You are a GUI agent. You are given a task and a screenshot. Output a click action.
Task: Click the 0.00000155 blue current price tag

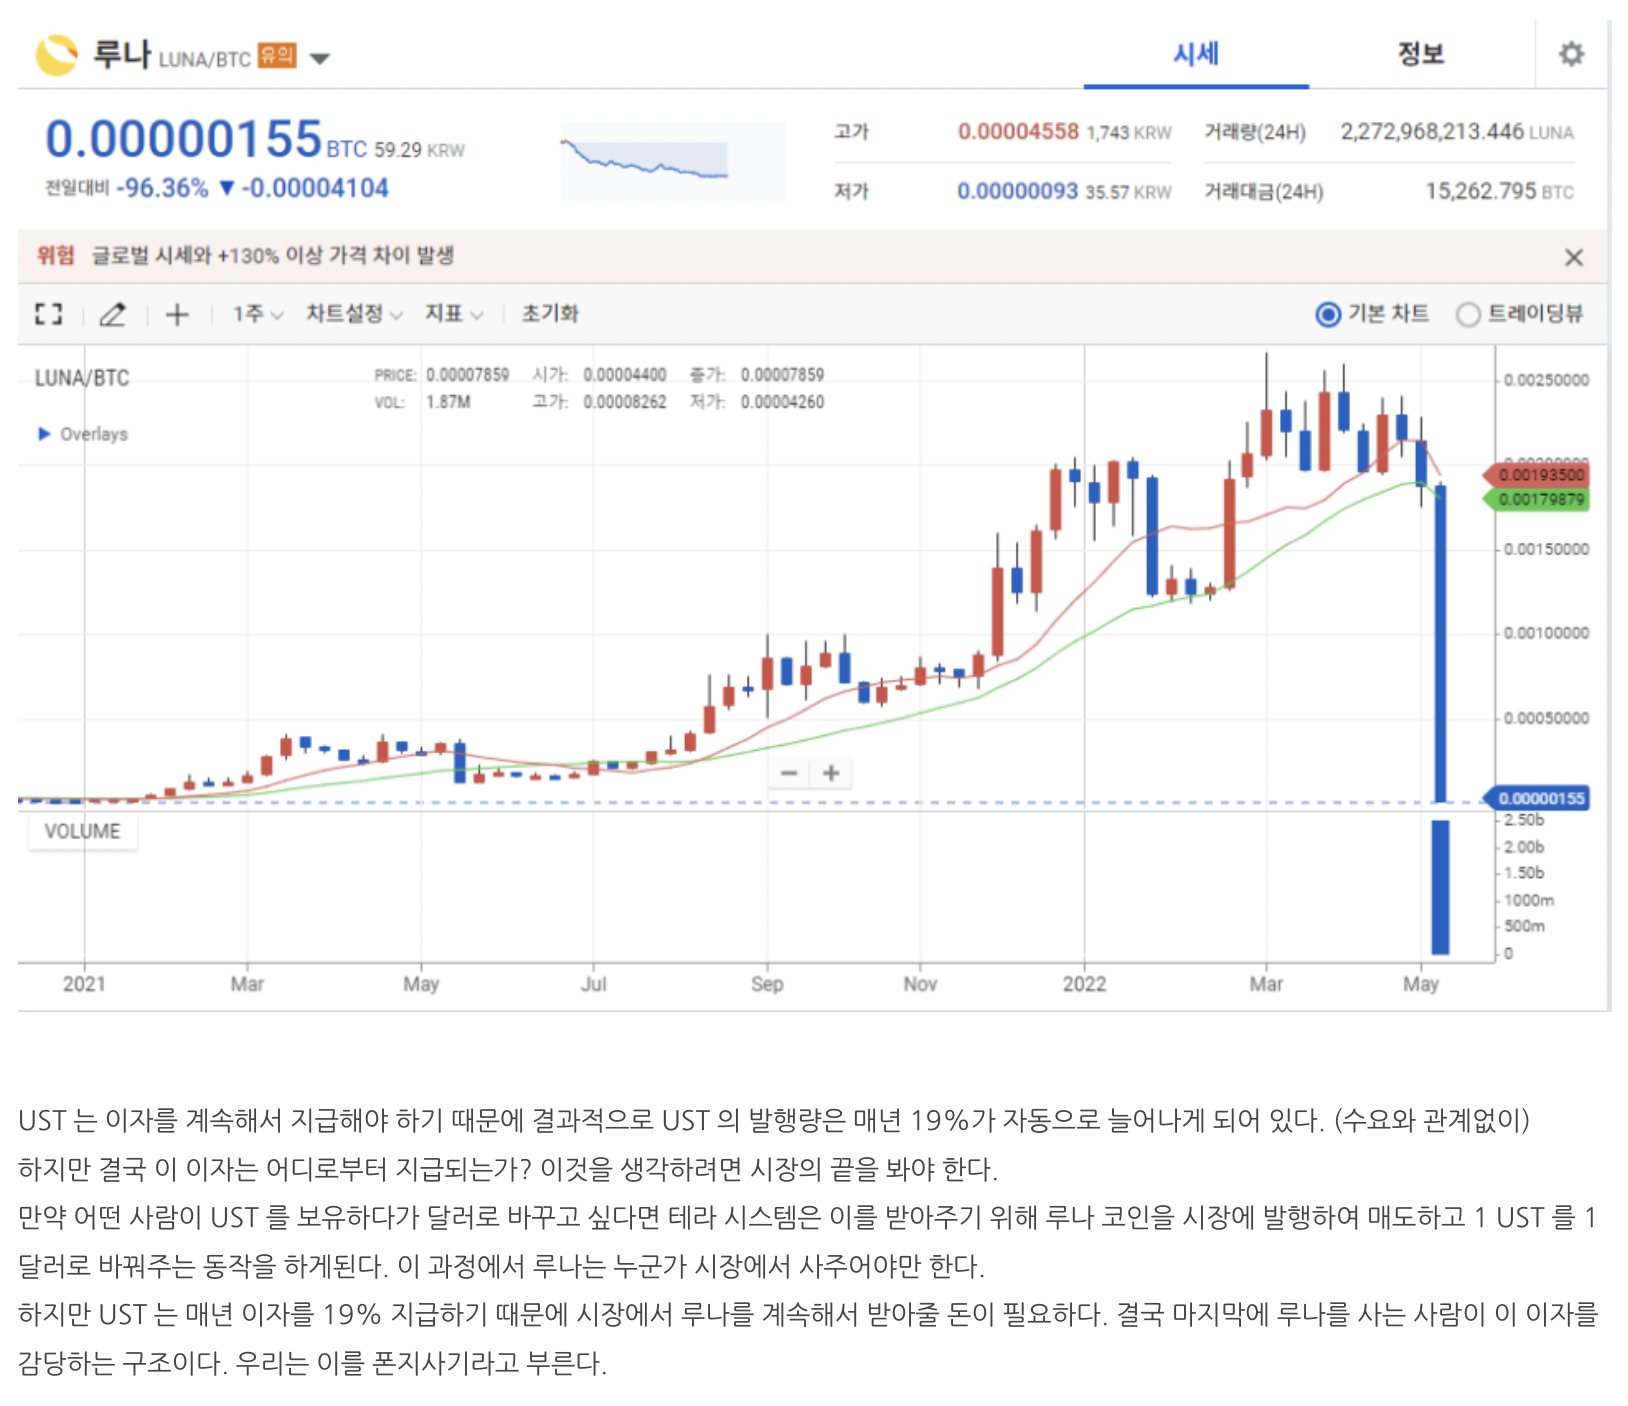(x=1539, y=798)
